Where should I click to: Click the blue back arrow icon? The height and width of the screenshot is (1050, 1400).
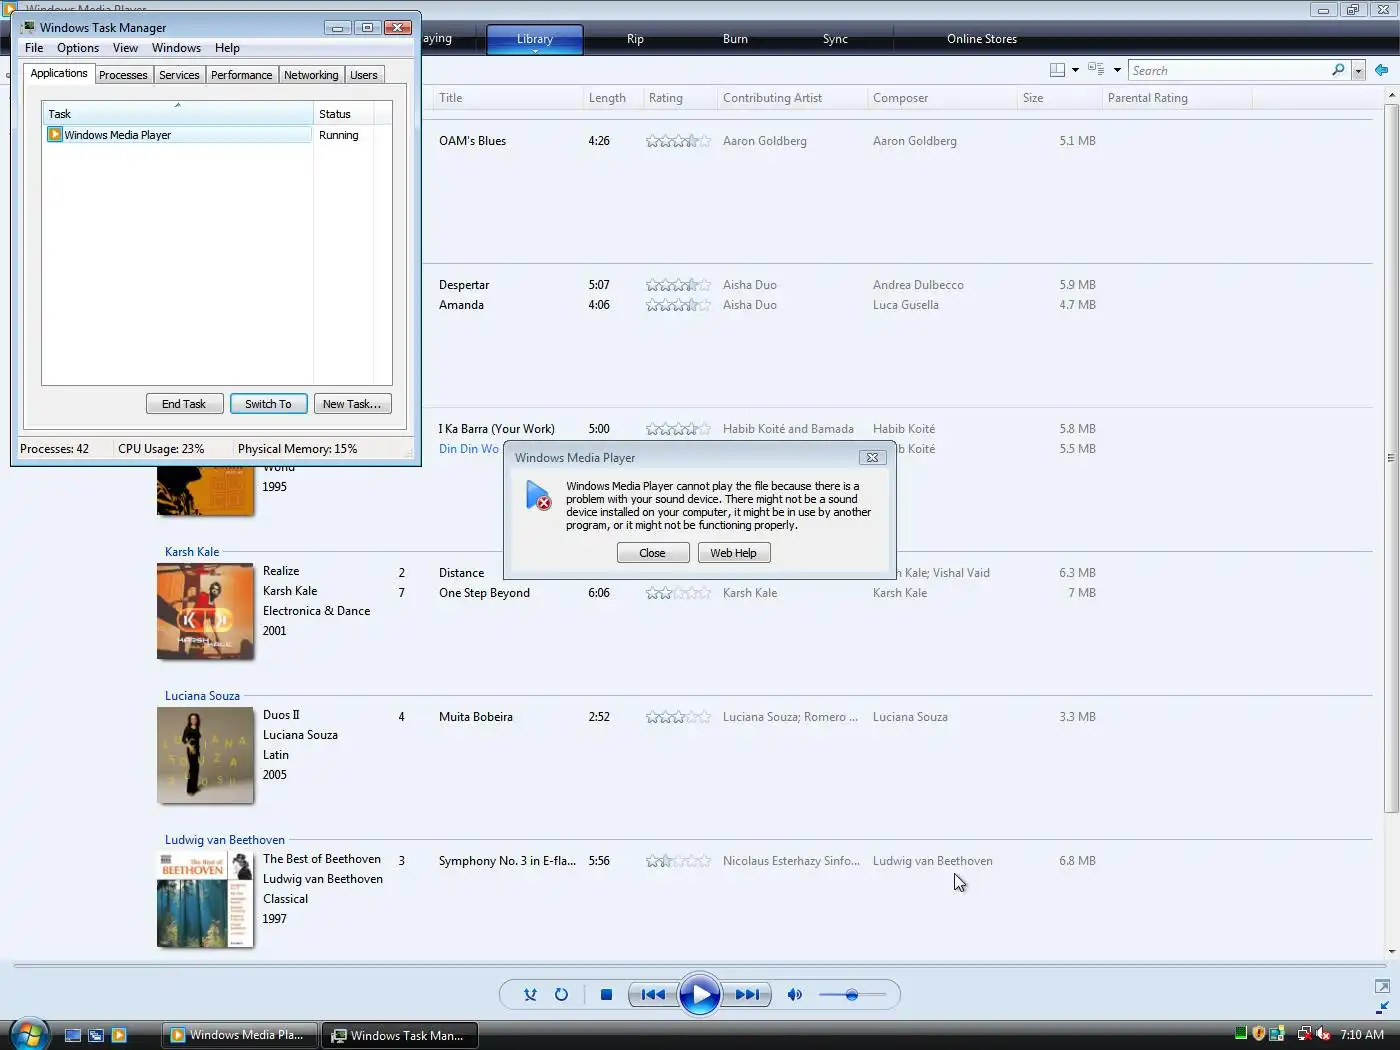[x=1381, y=70]
